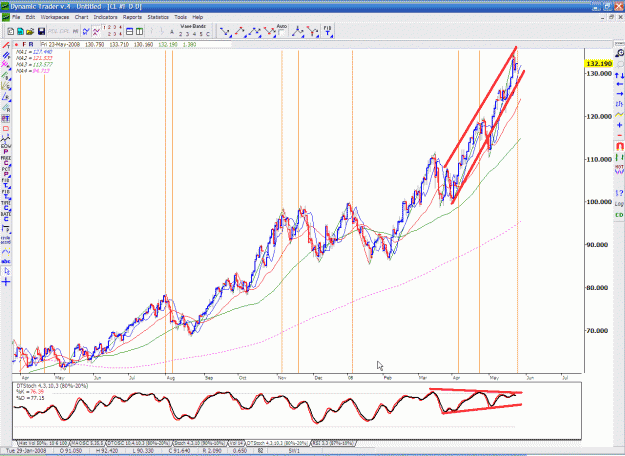Click the magnifier zoom icon at right
The image size is (625, 456).
[x=619, y=53]
